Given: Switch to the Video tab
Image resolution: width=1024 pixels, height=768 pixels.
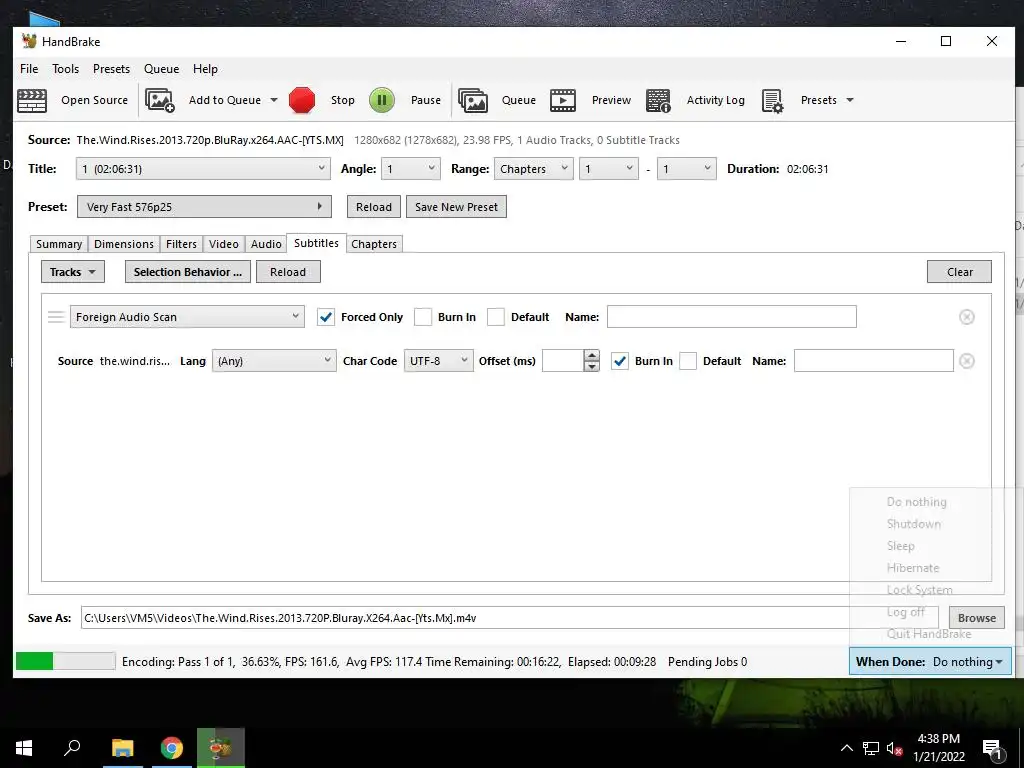Looking at the screenshot, I should (223, 244).
